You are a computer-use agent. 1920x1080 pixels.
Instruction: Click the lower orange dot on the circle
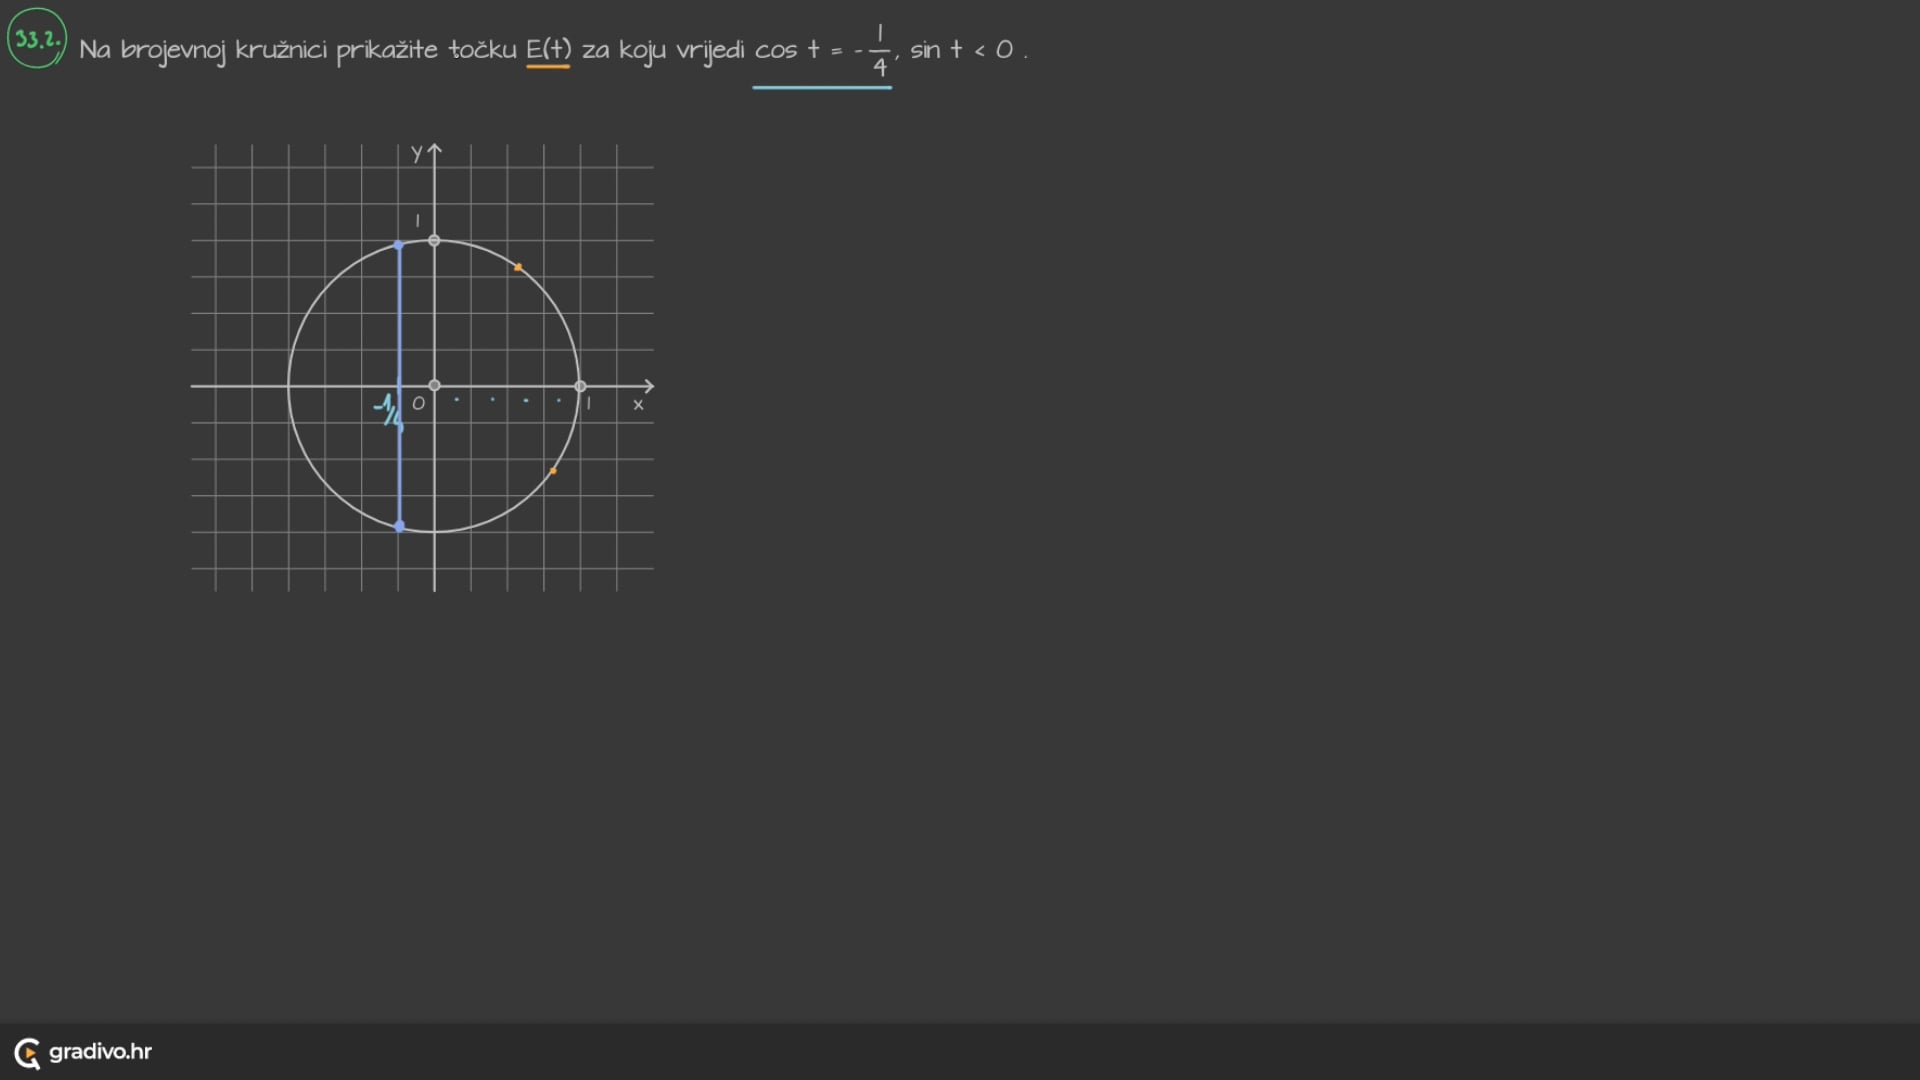point(553,470)
